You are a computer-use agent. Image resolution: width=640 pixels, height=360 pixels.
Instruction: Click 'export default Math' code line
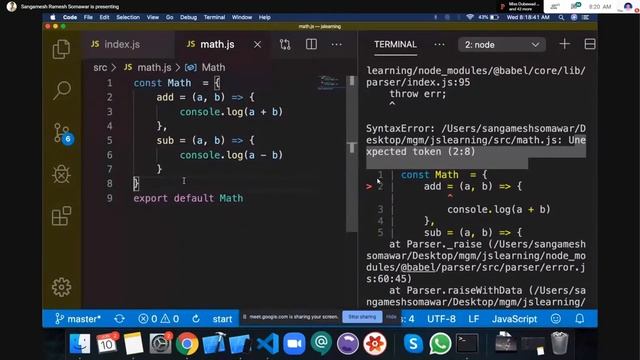(188, 198)
